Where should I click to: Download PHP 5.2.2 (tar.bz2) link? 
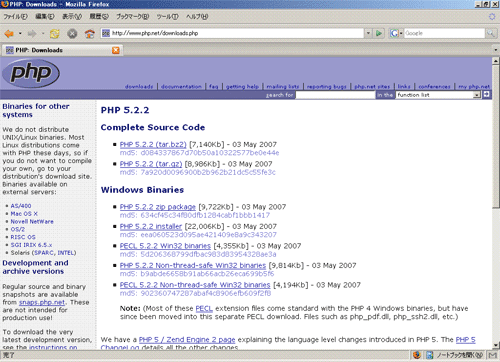(153, 145)
